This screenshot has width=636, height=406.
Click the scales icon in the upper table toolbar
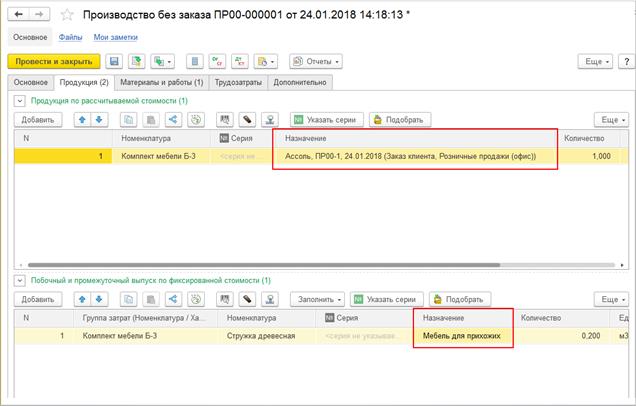(270, 120)
